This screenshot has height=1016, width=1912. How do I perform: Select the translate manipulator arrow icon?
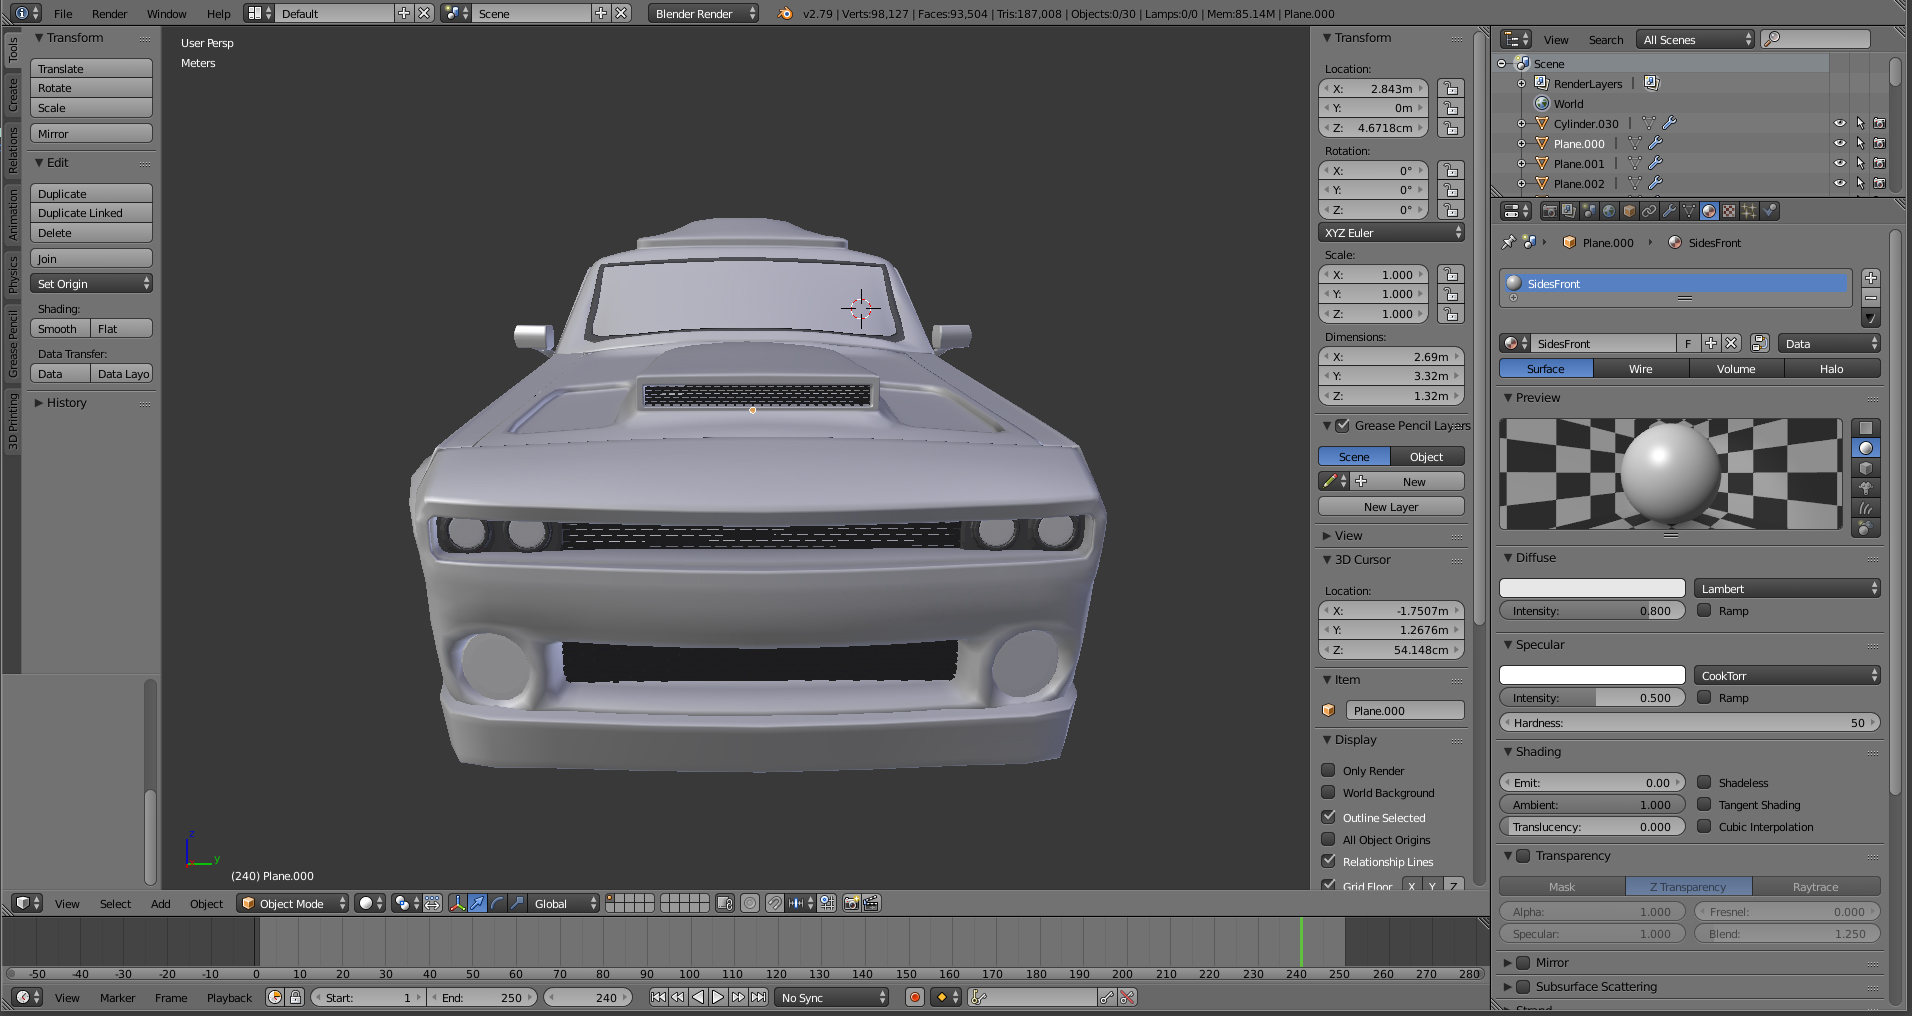(477, 903)
